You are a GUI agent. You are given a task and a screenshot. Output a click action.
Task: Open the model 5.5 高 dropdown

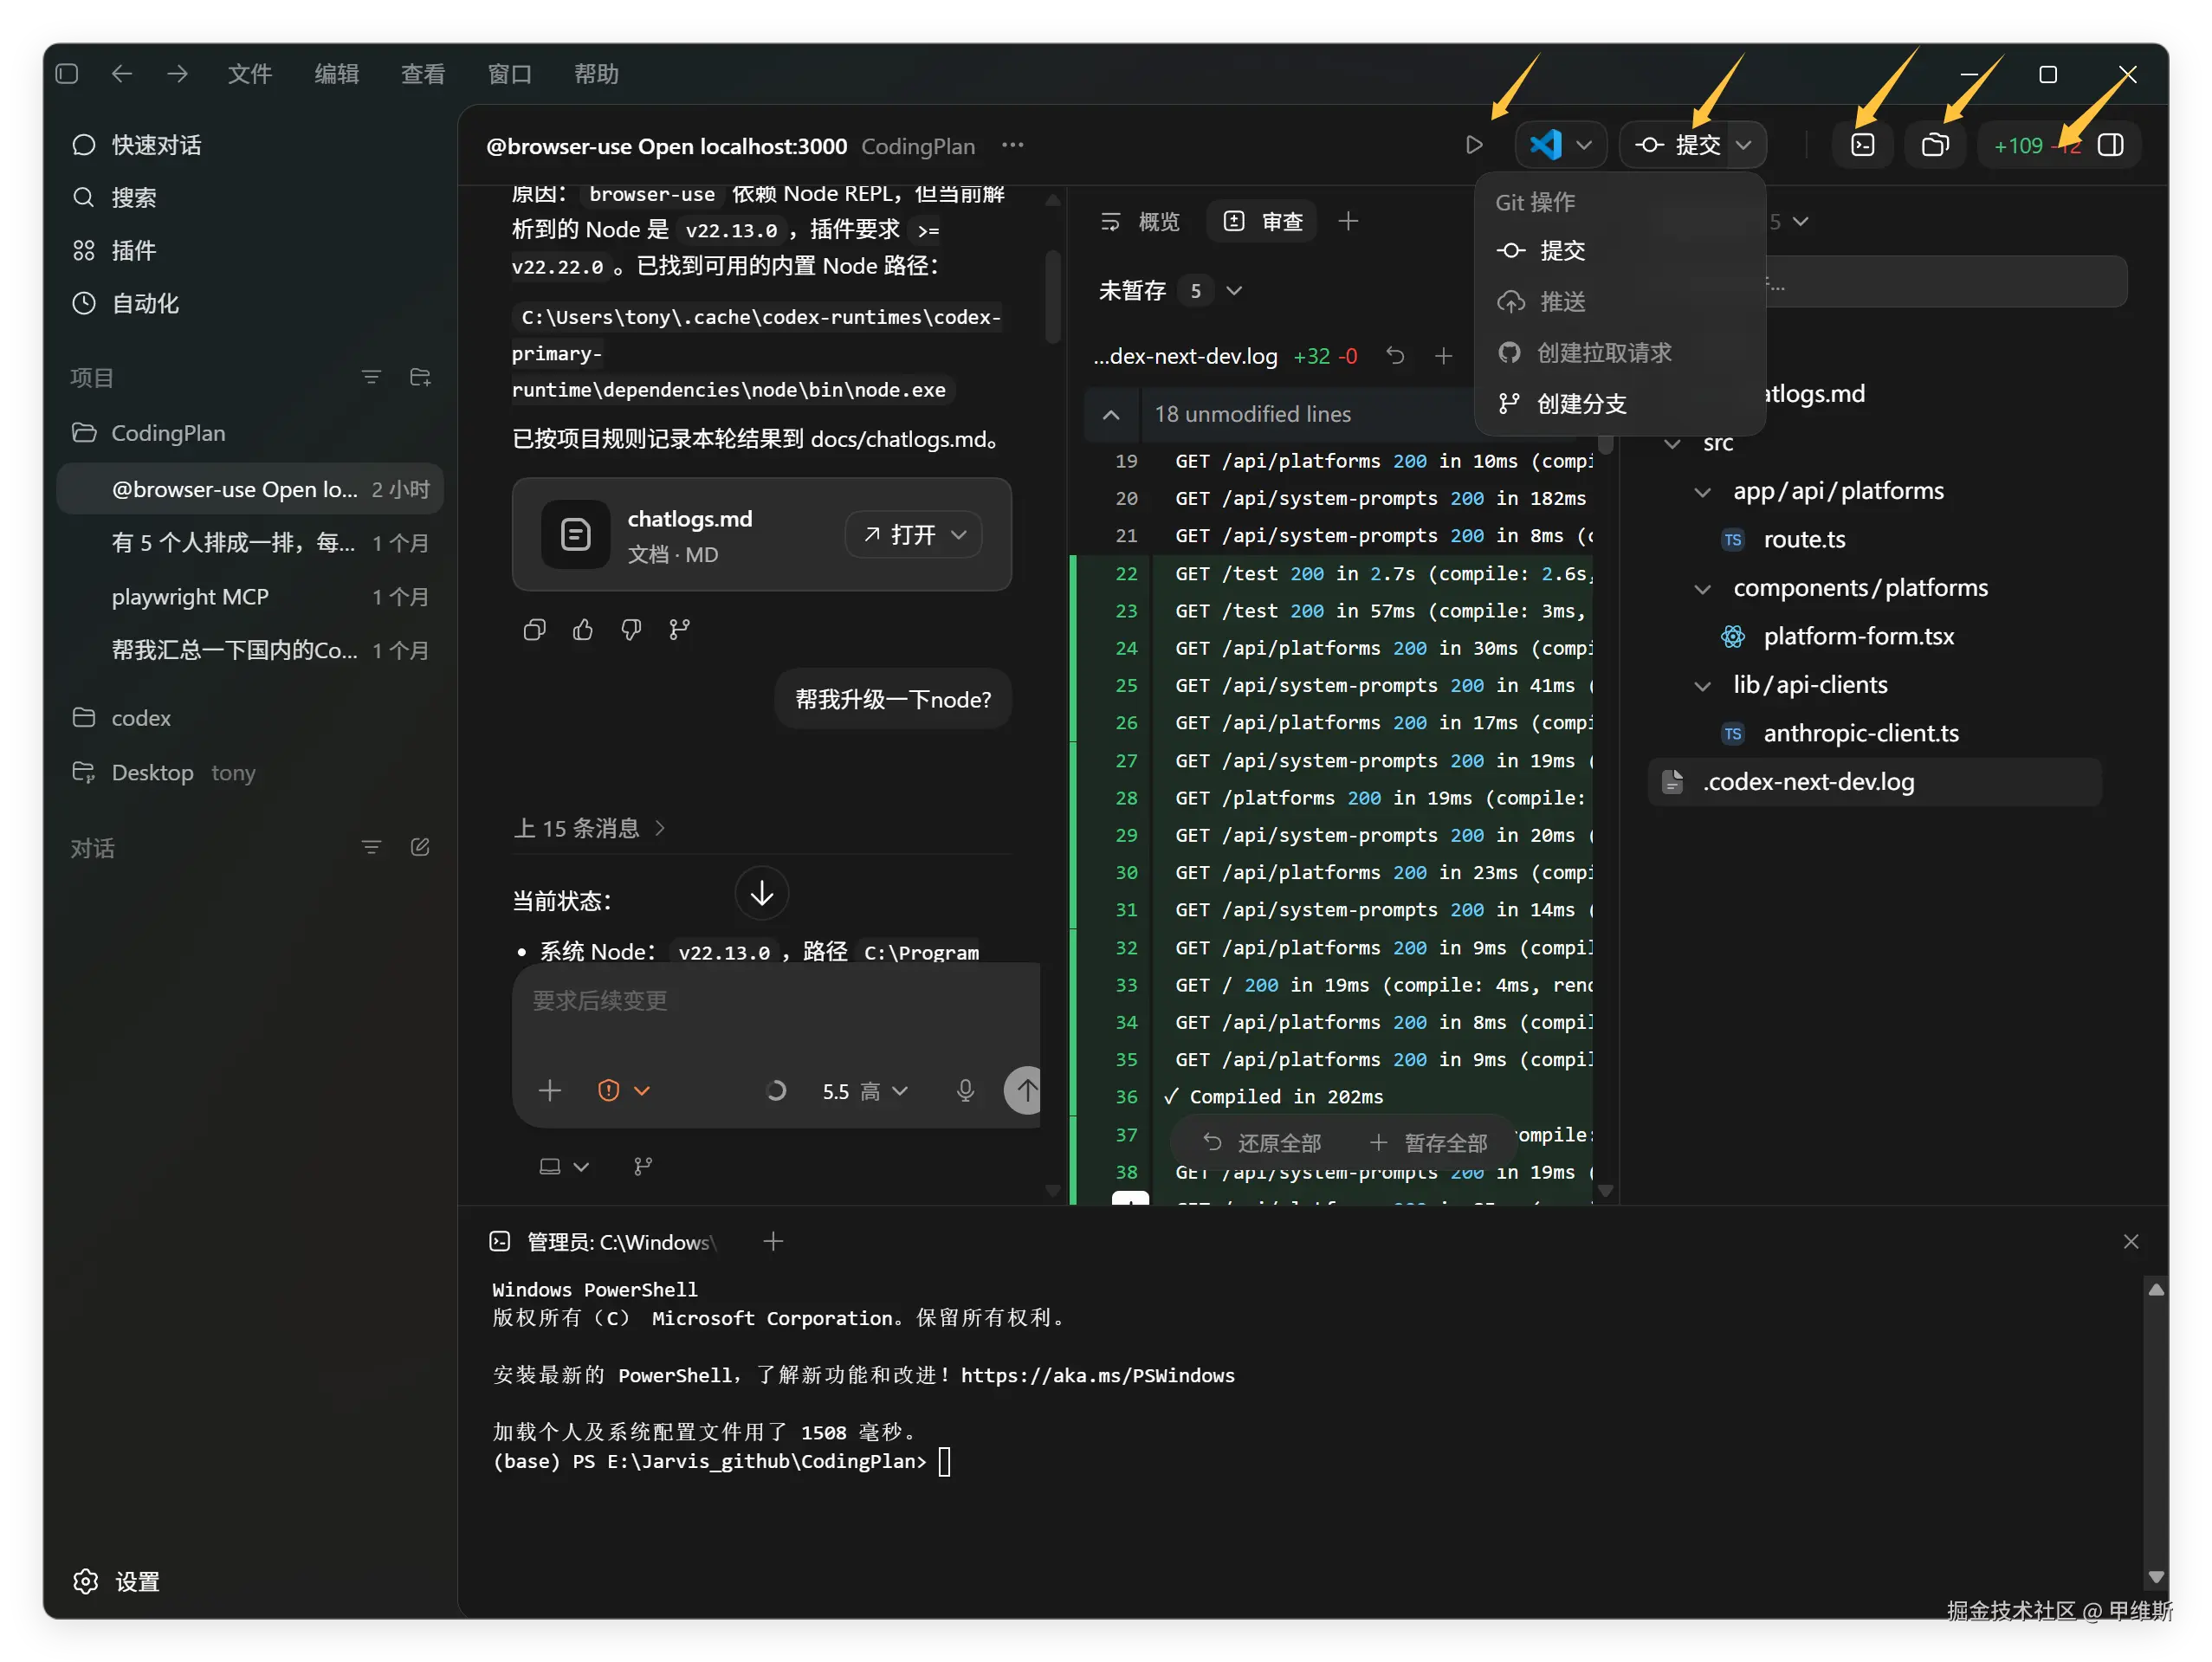[x=864, y=1091]
